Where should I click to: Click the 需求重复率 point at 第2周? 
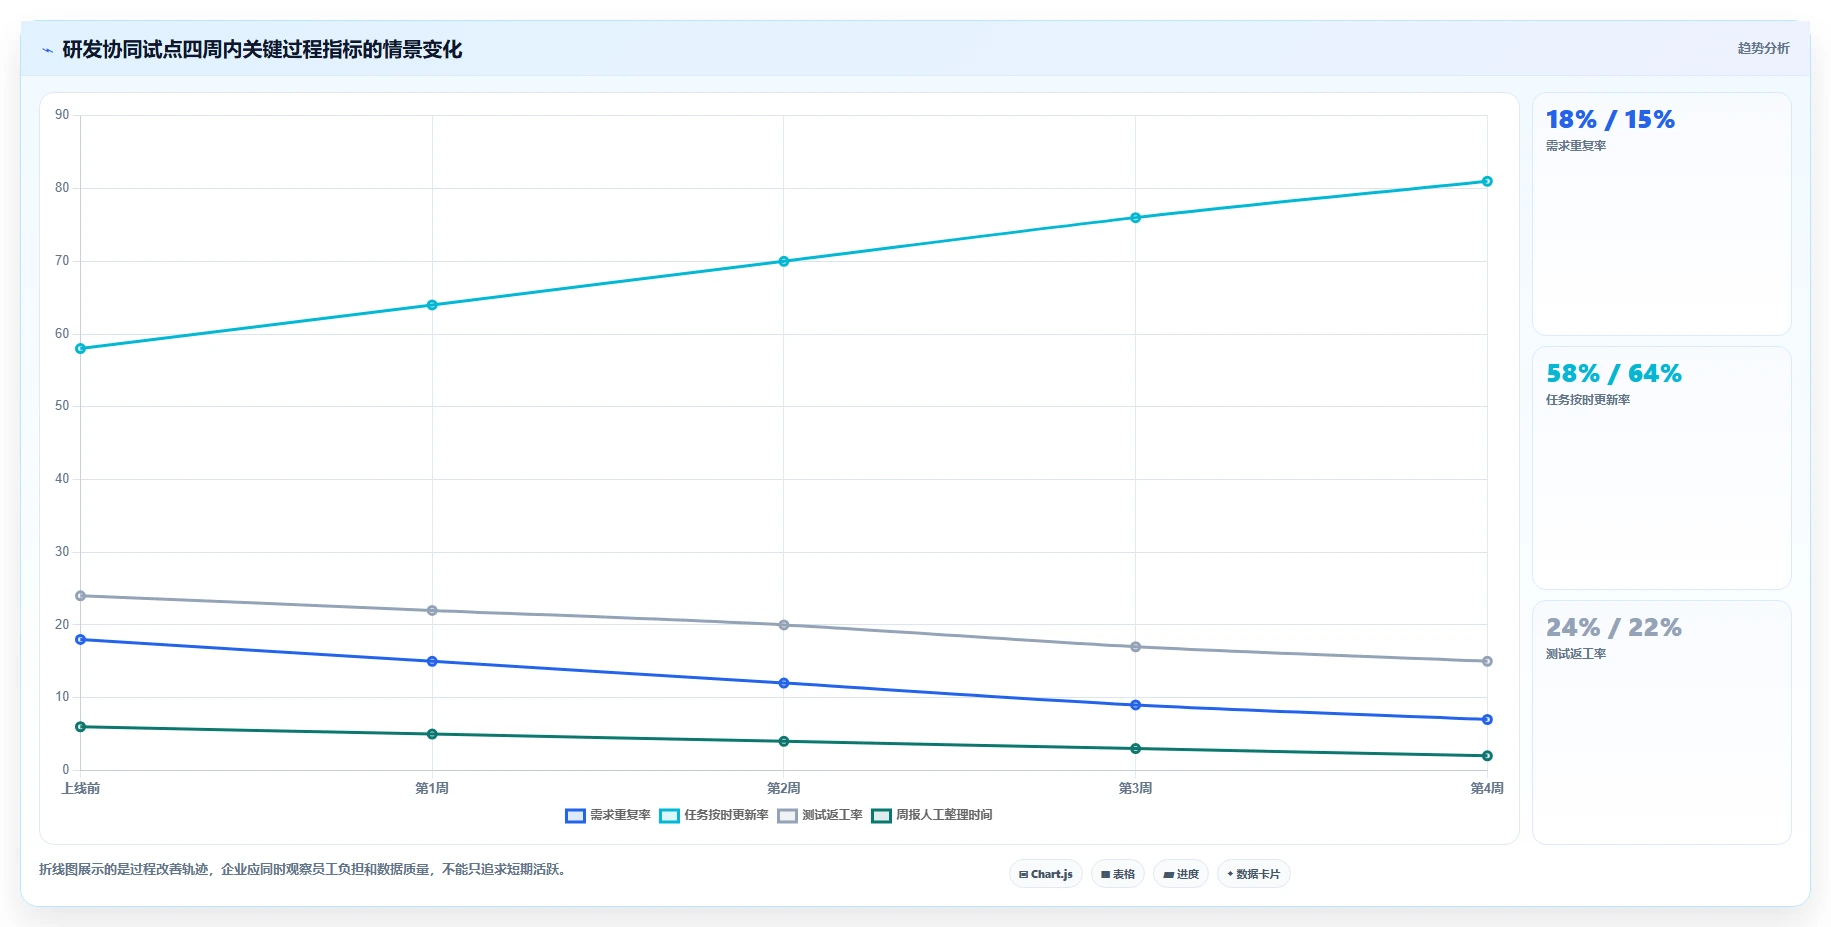pyautogui.click(x=784, y=683)
